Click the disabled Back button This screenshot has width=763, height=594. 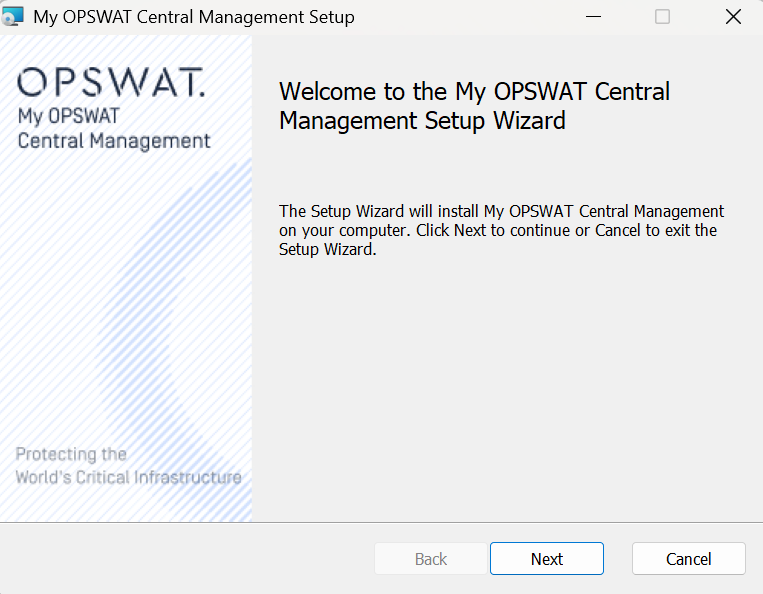[431, 558]
